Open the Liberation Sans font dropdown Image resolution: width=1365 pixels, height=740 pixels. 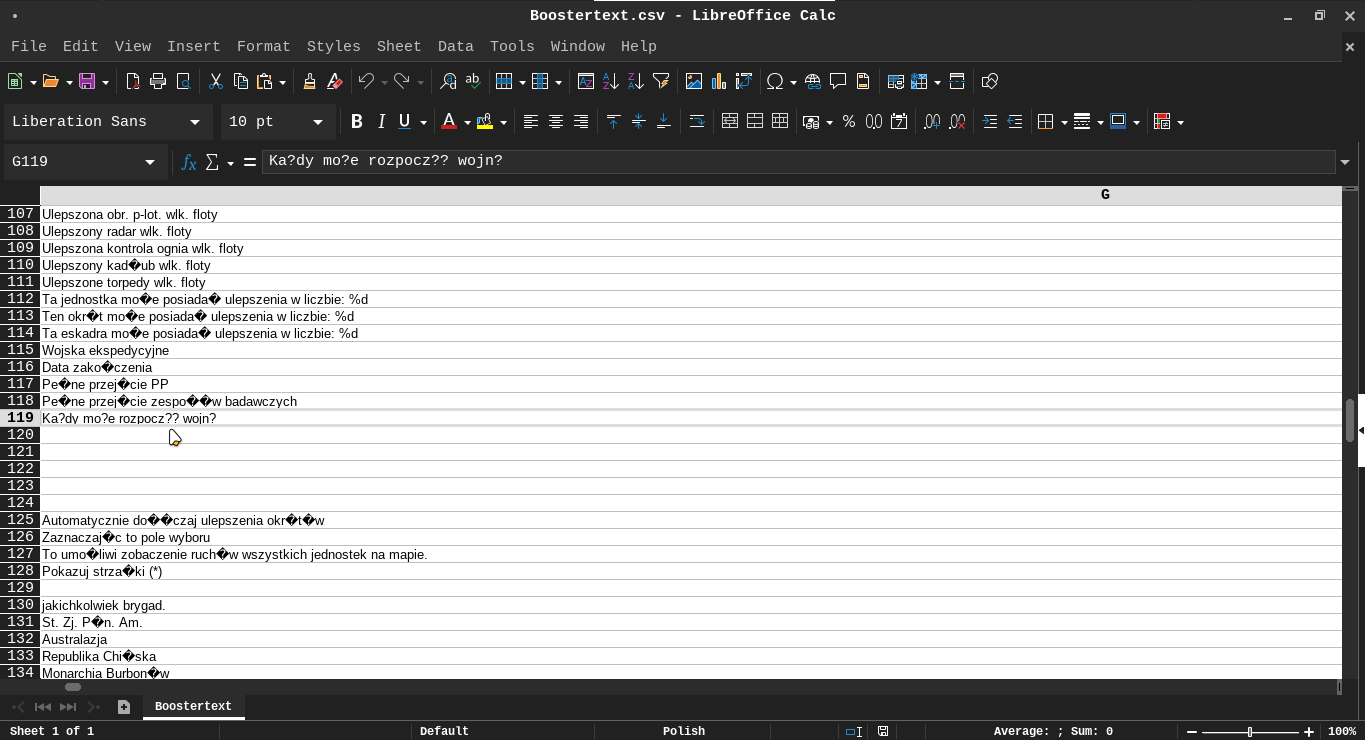point(195,122)
